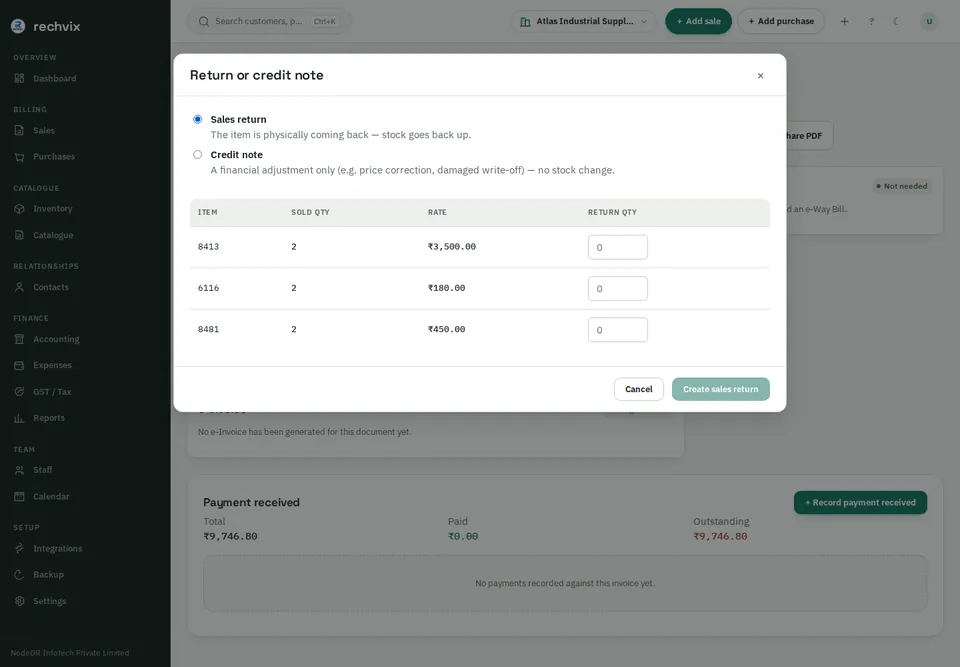
Task: Click the Catalogue sidebar icon
Action: 20,235
